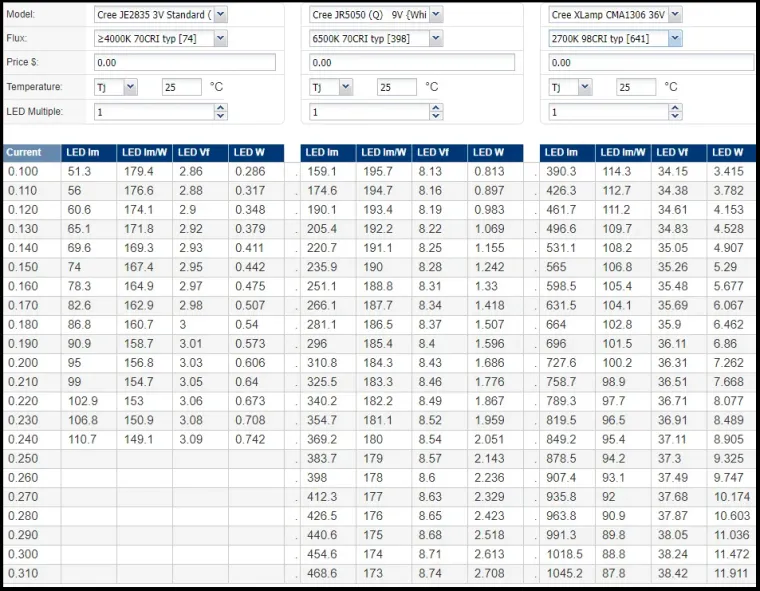The height and width of the screenshot is (591, 760).
Task: Click the XLamp CMA1306 Price $ field
Action: (650, 62)
